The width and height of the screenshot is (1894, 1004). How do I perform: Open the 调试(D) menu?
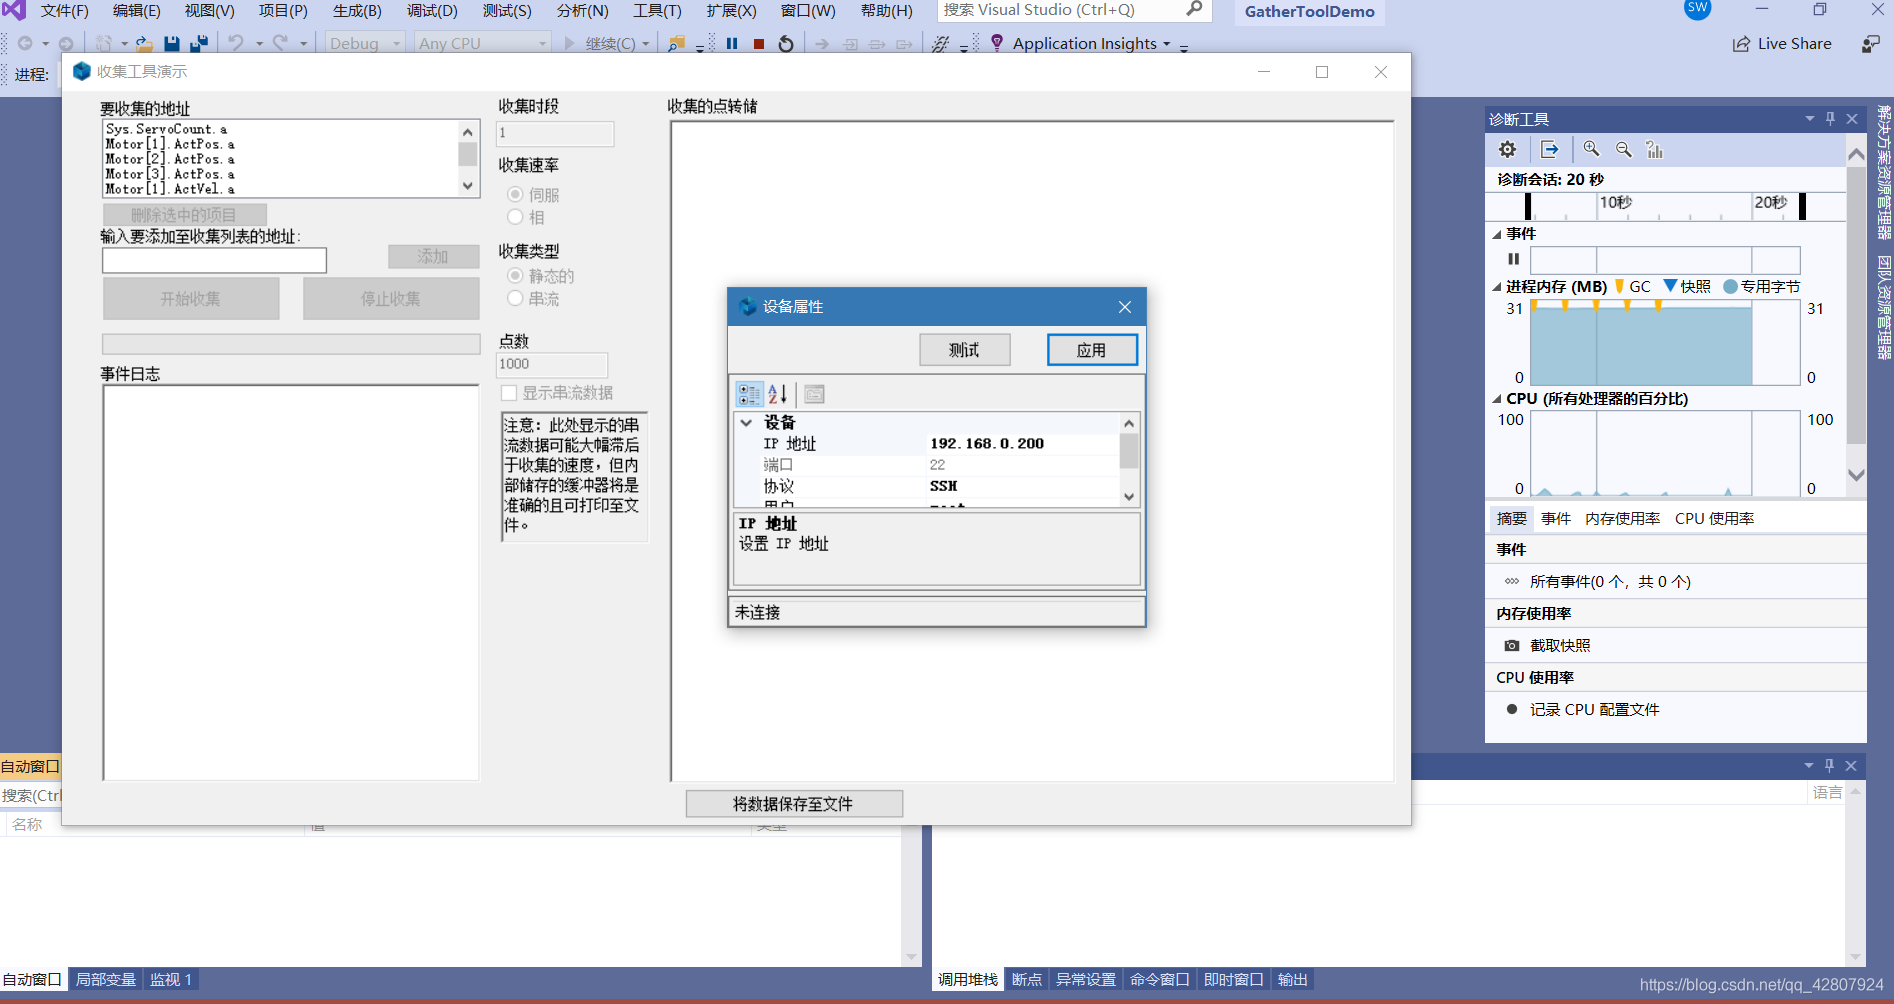(432, 11)
